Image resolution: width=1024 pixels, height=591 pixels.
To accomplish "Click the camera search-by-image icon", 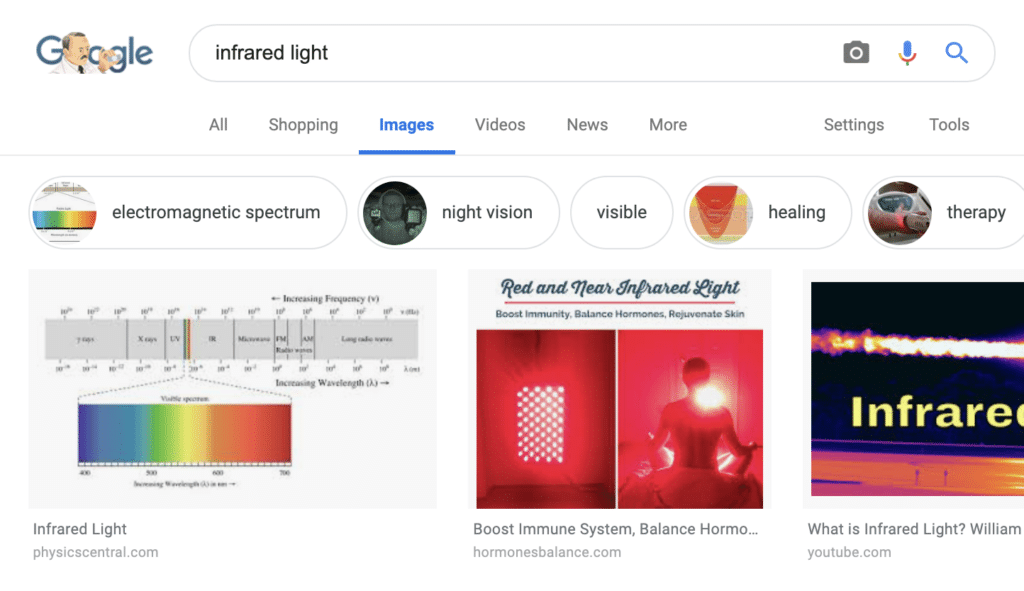I will [x=856, y=53].
